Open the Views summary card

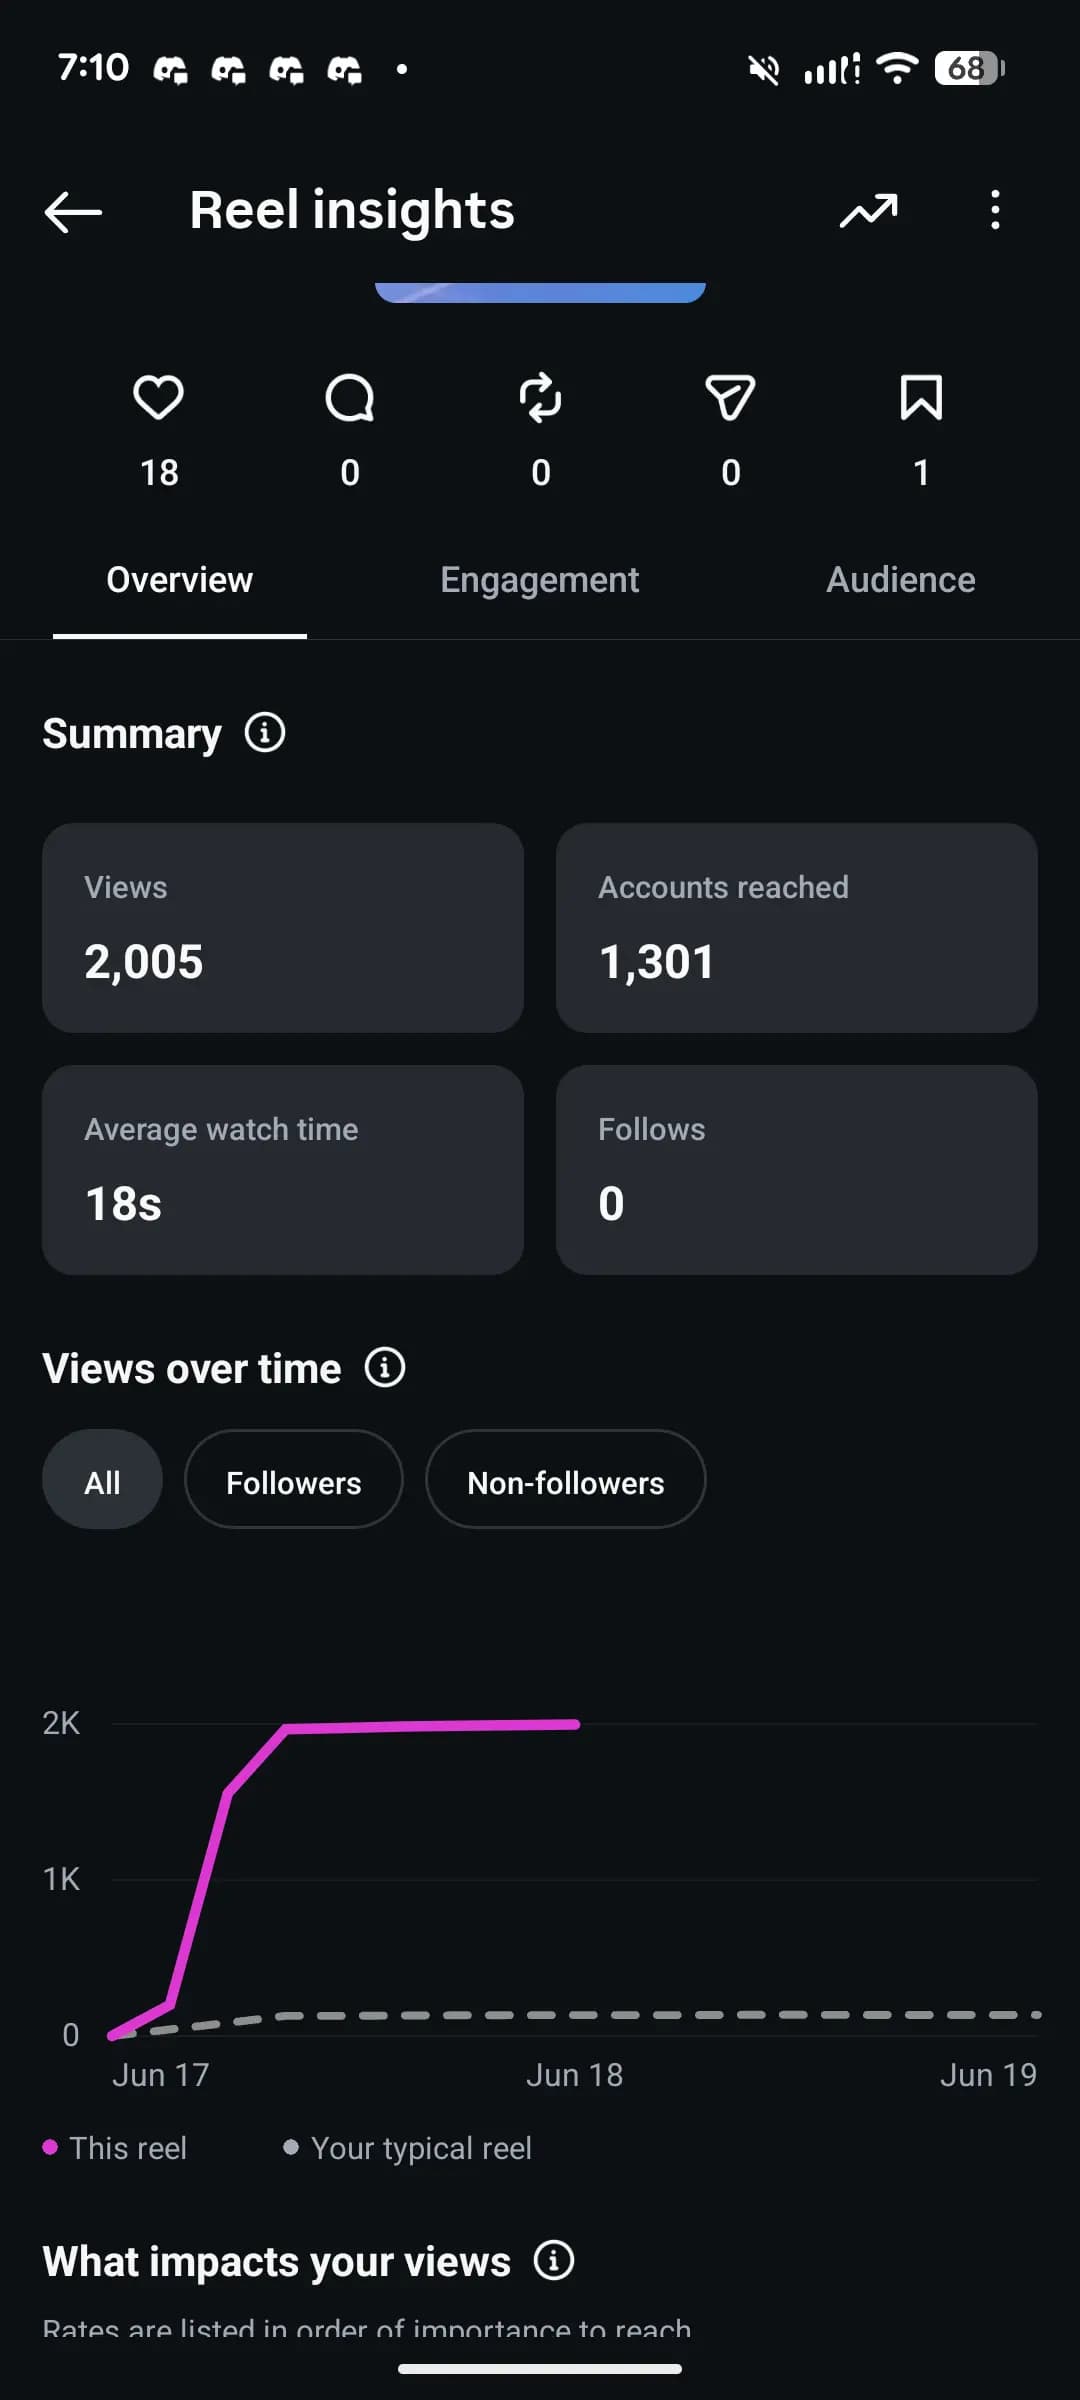(x=283, y=928)
